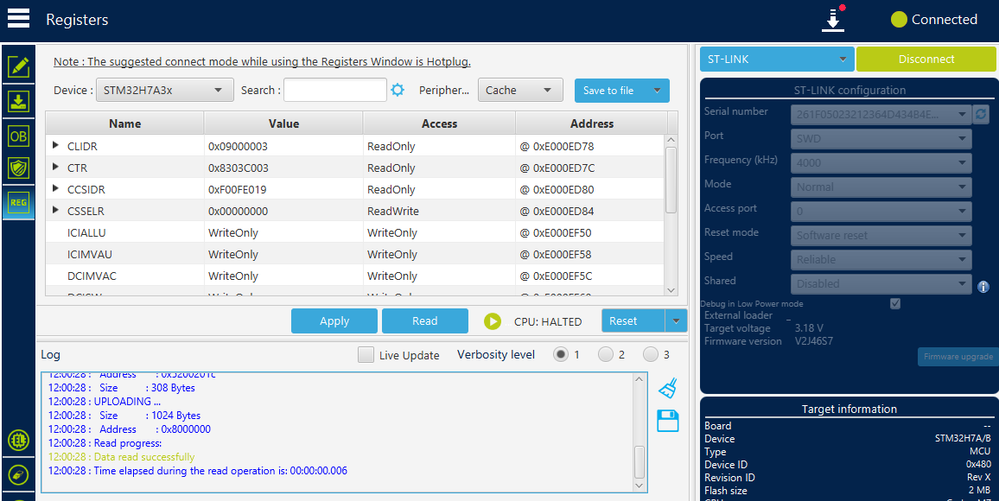Select verbosity level 2

coord(605,354)
